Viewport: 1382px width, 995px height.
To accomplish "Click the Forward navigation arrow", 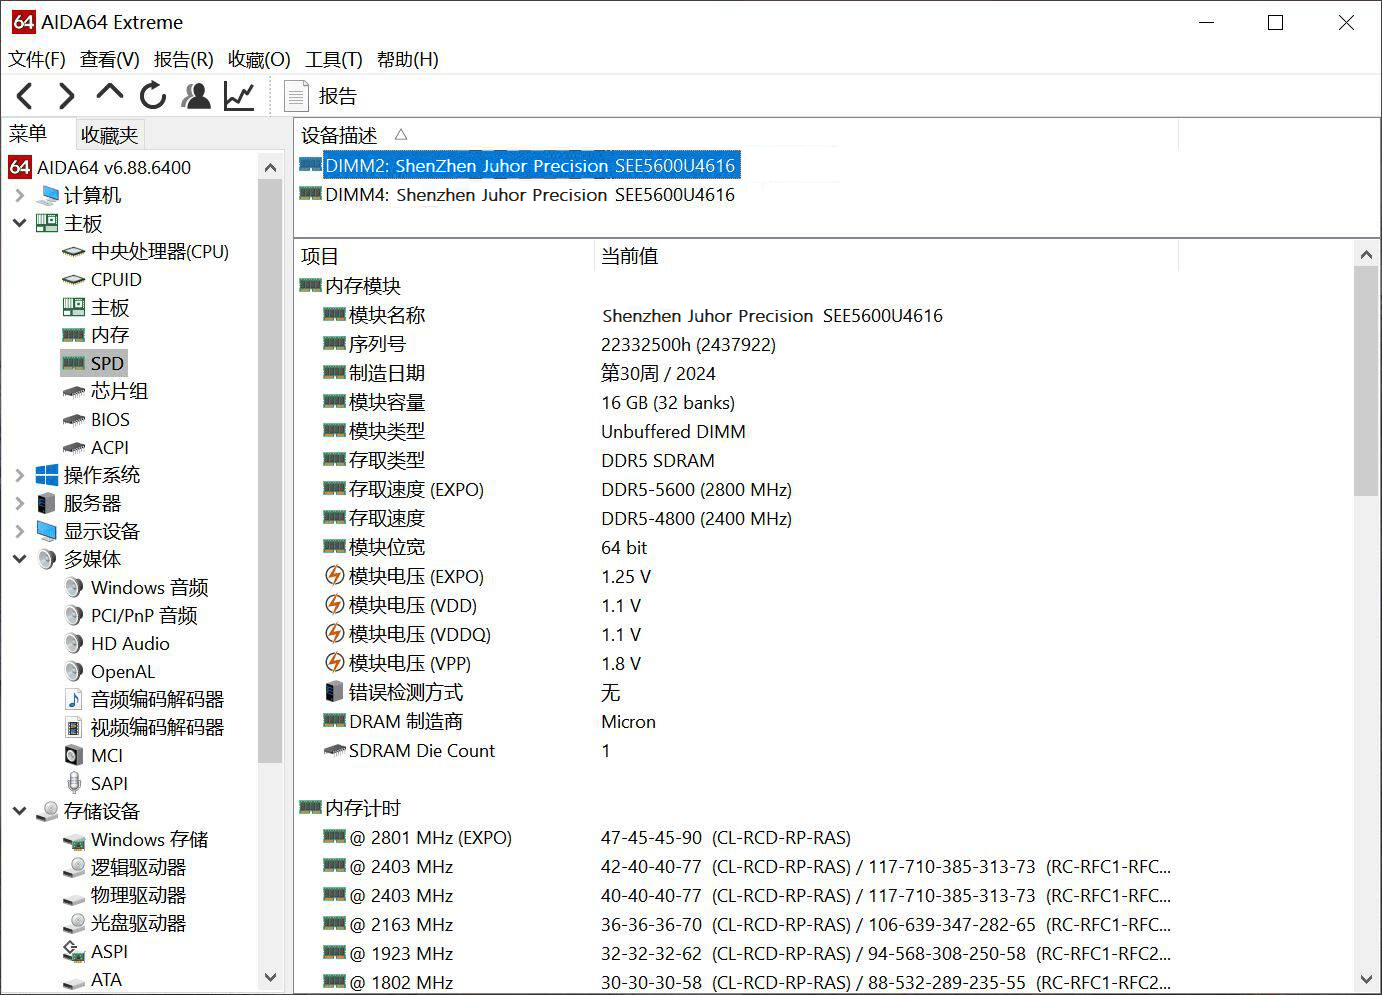I will click(66, 96).
